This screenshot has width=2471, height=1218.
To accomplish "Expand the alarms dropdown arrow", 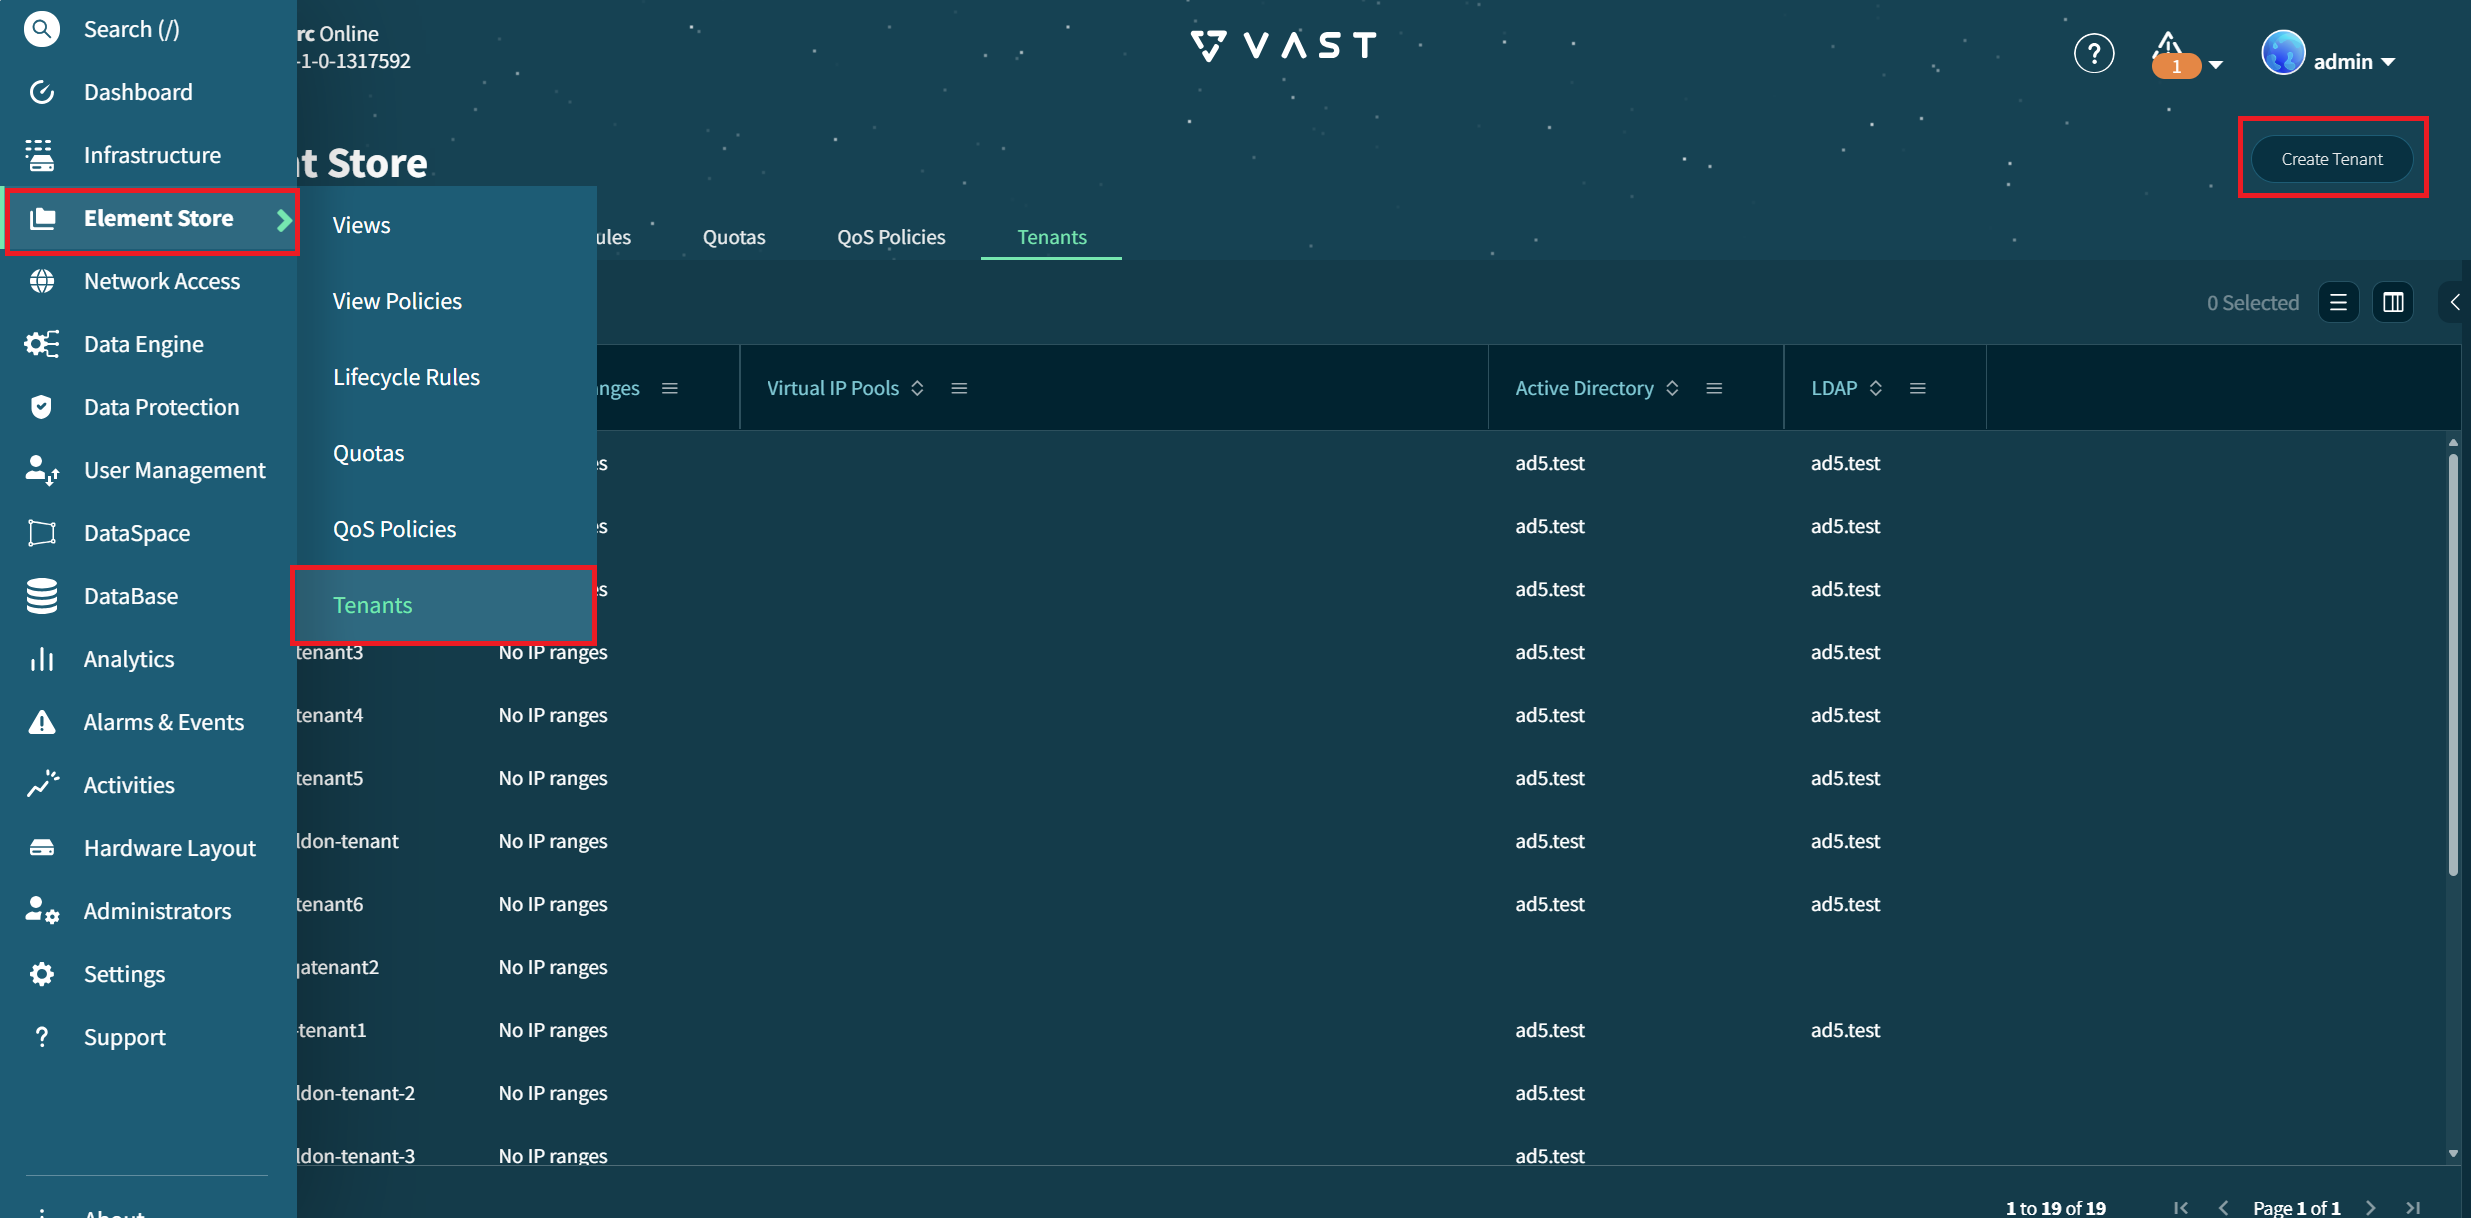I will pyautogui.click(x=2216, y=65).
